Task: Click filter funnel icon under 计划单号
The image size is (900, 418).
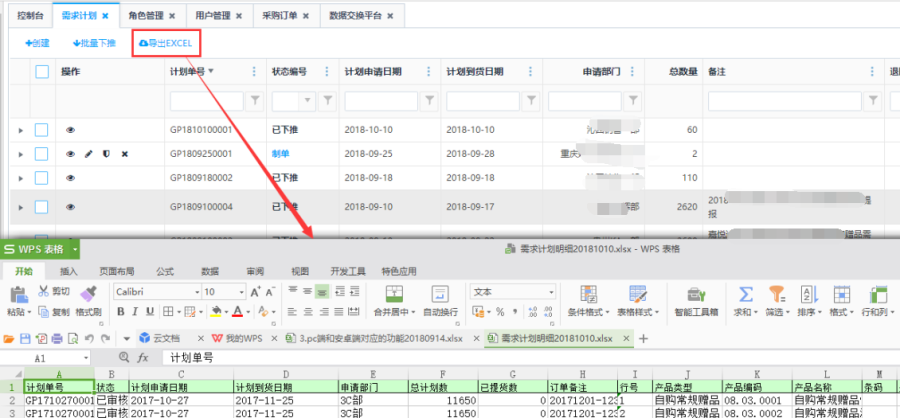Action: point(255,100)
